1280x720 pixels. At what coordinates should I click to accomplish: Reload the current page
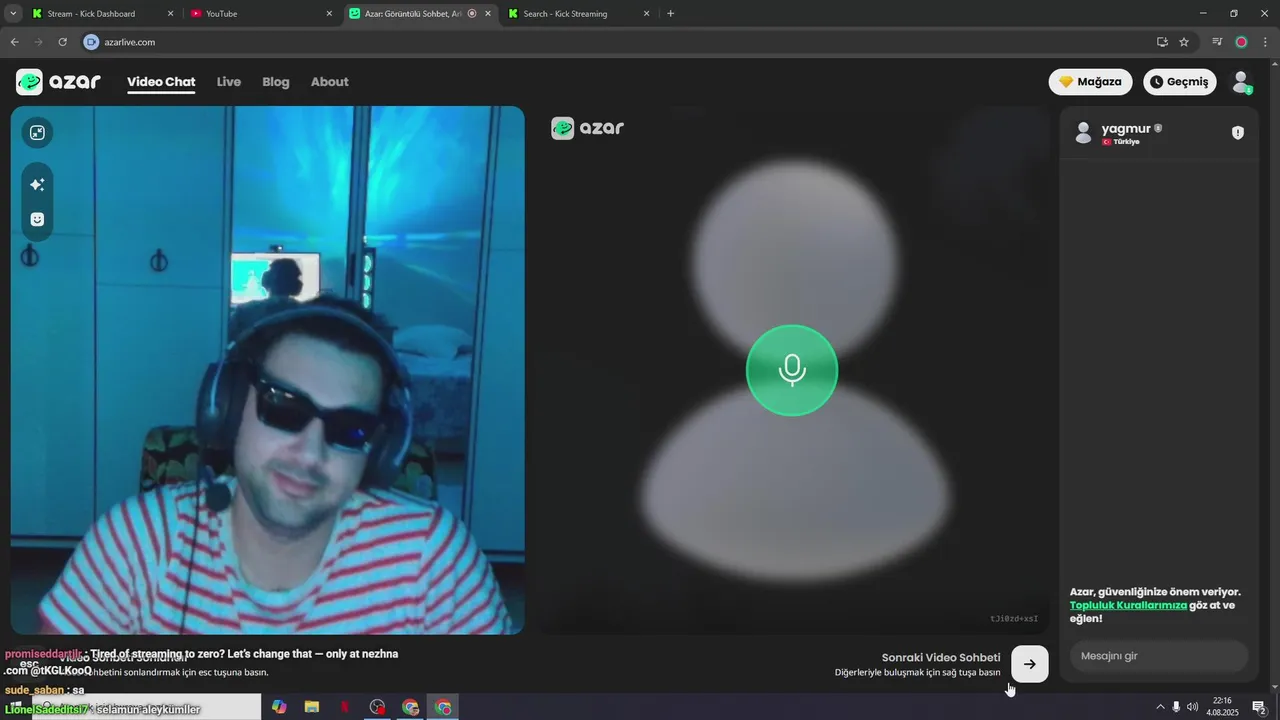tap(62, 42)
